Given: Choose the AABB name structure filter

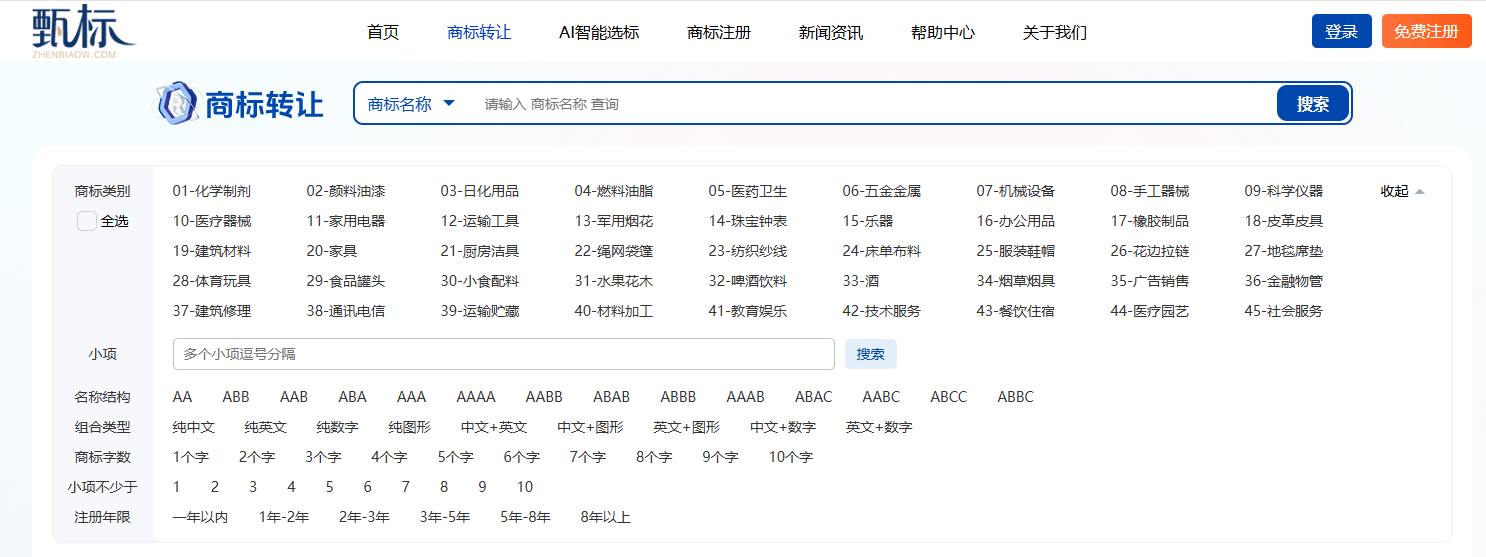Looking at the screenshot, I should point(544,397).
